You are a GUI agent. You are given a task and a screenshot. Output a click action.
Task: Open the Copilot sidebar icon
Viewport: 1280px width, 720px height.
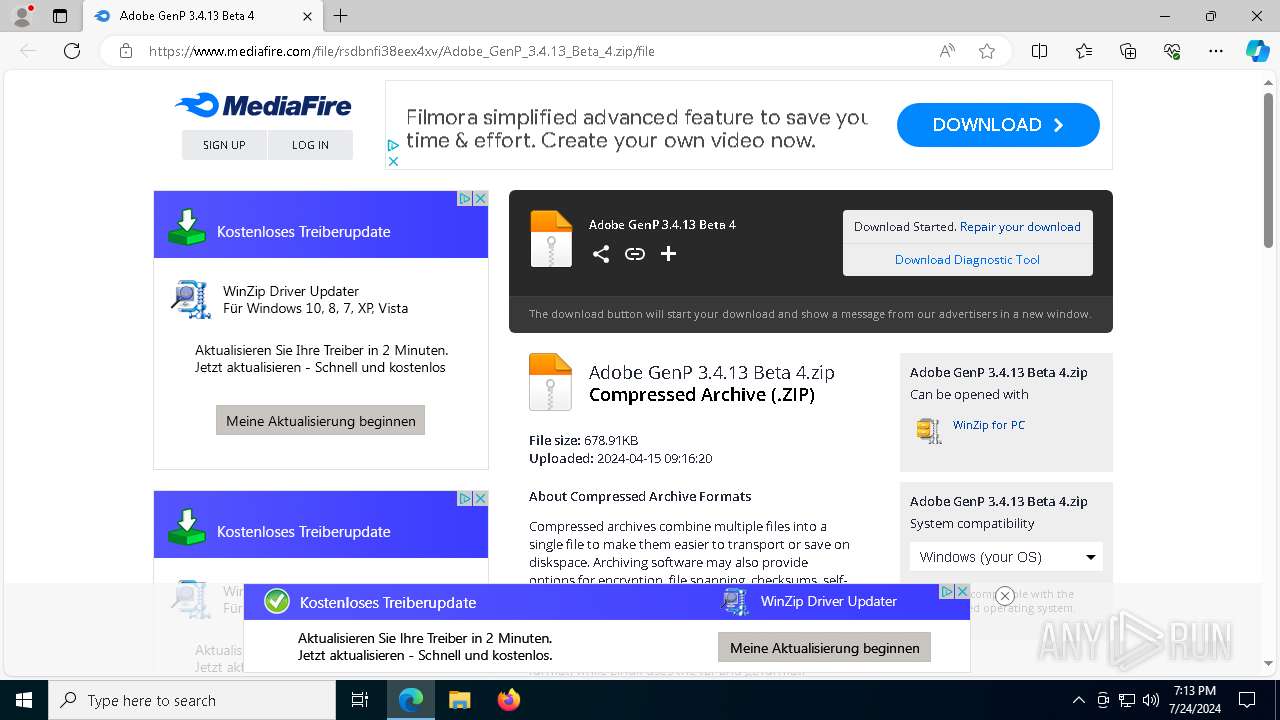(x=1257, y=51)
